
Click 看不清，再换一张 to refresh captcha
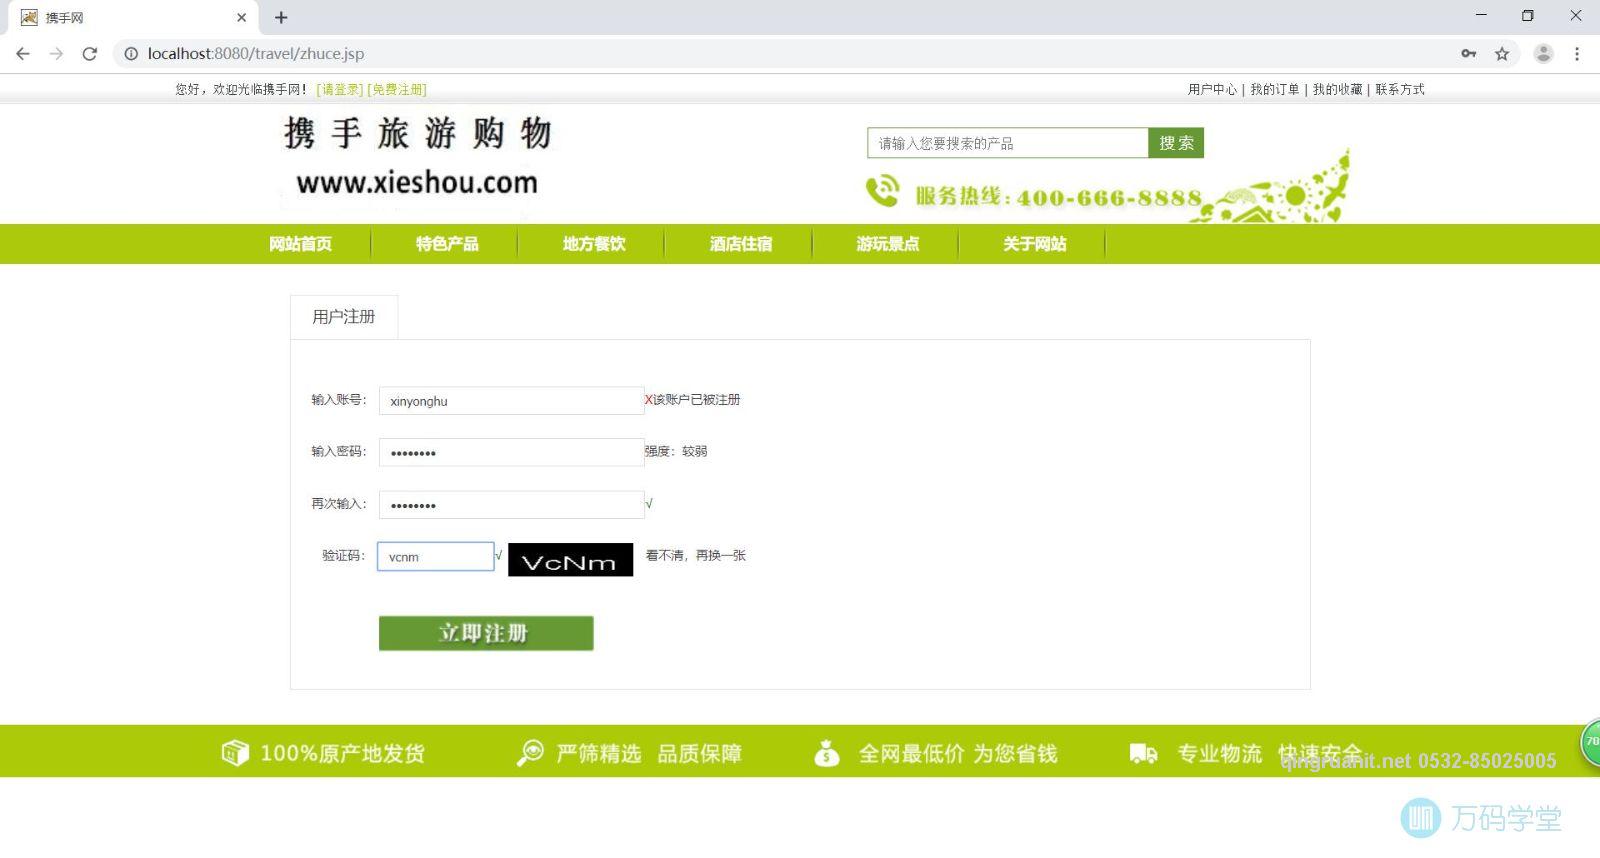[x=696, y=556]
